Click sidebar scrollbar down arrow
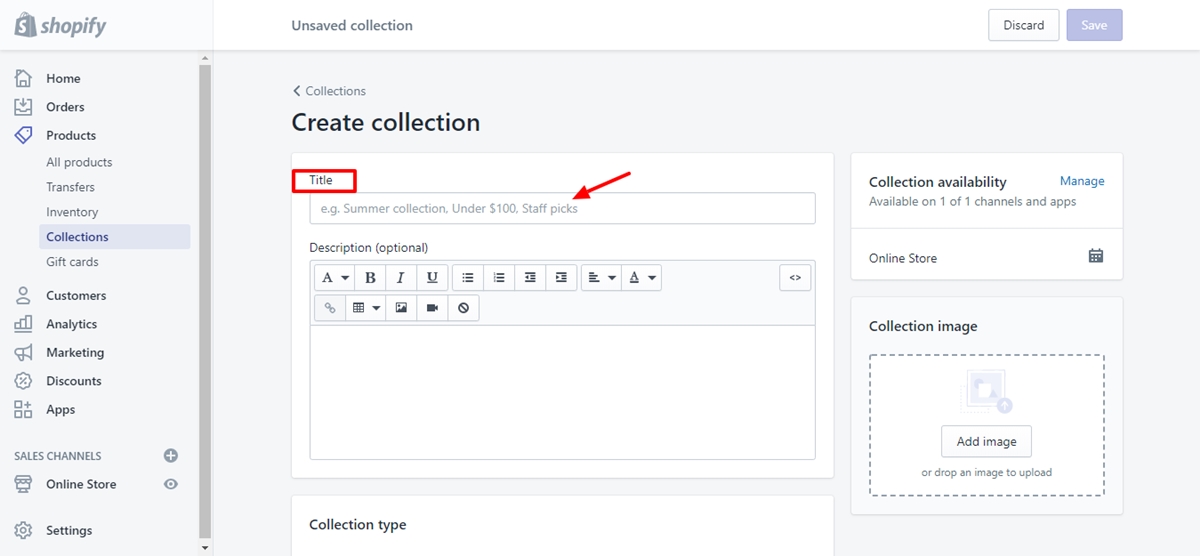Image resolution: width=1200 pixels, height=556 pixels. click(205, 548)
